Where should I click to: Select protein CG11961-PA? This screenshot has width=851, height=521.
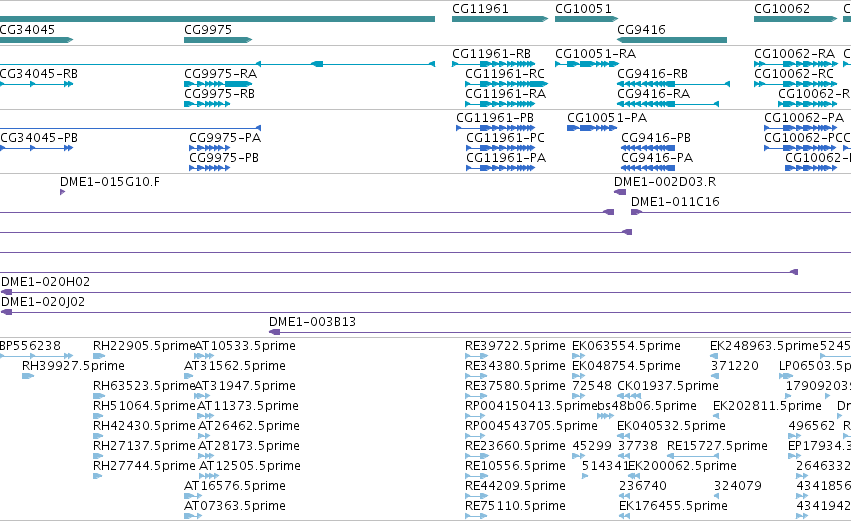[506, 158]
